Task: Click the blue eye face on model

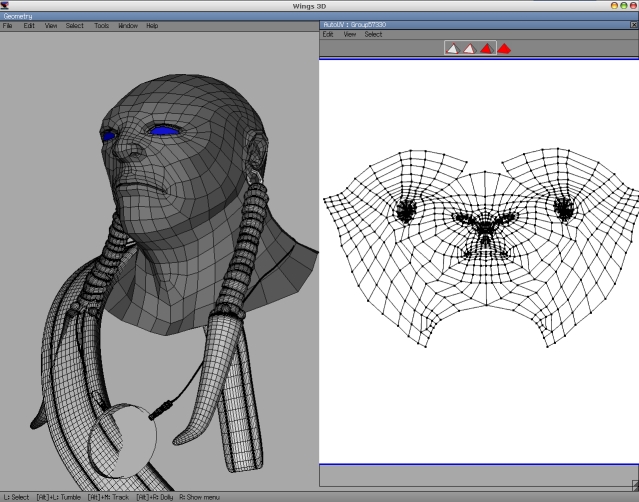Action: point(164,131)
